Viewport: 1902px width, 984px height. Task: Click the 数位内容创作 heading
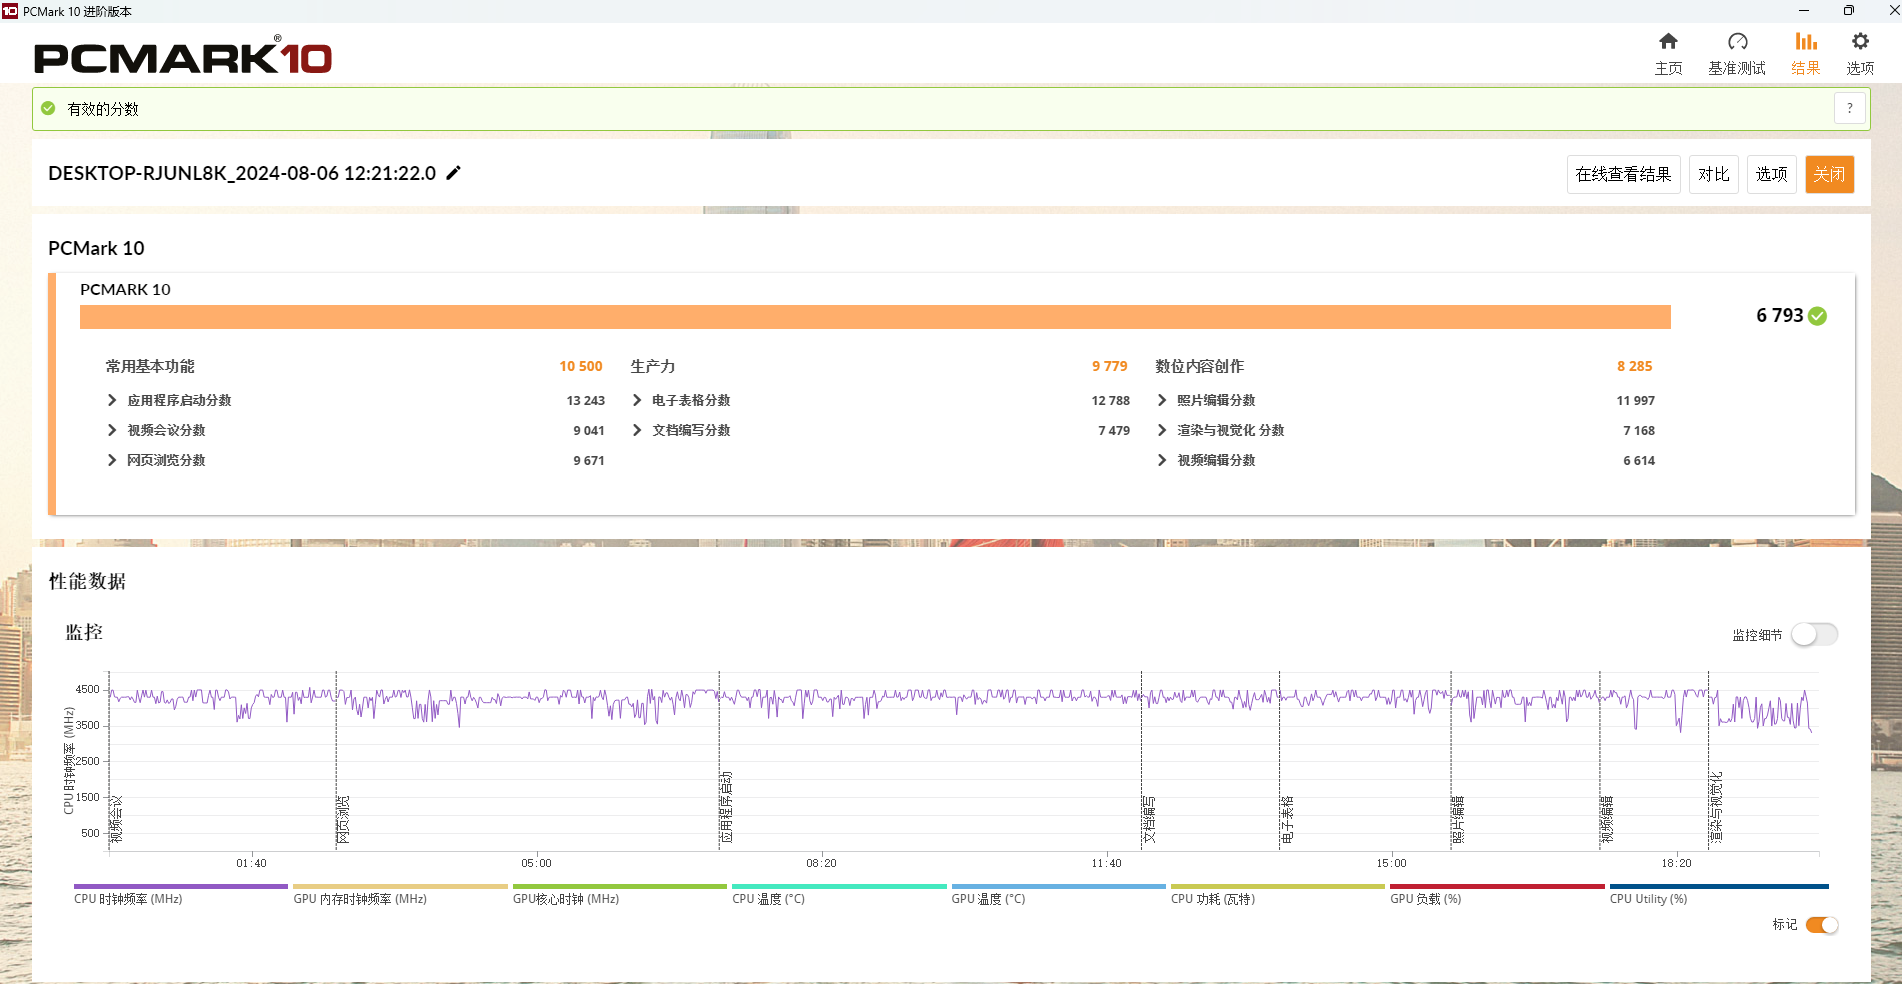tap(1200, 366)
